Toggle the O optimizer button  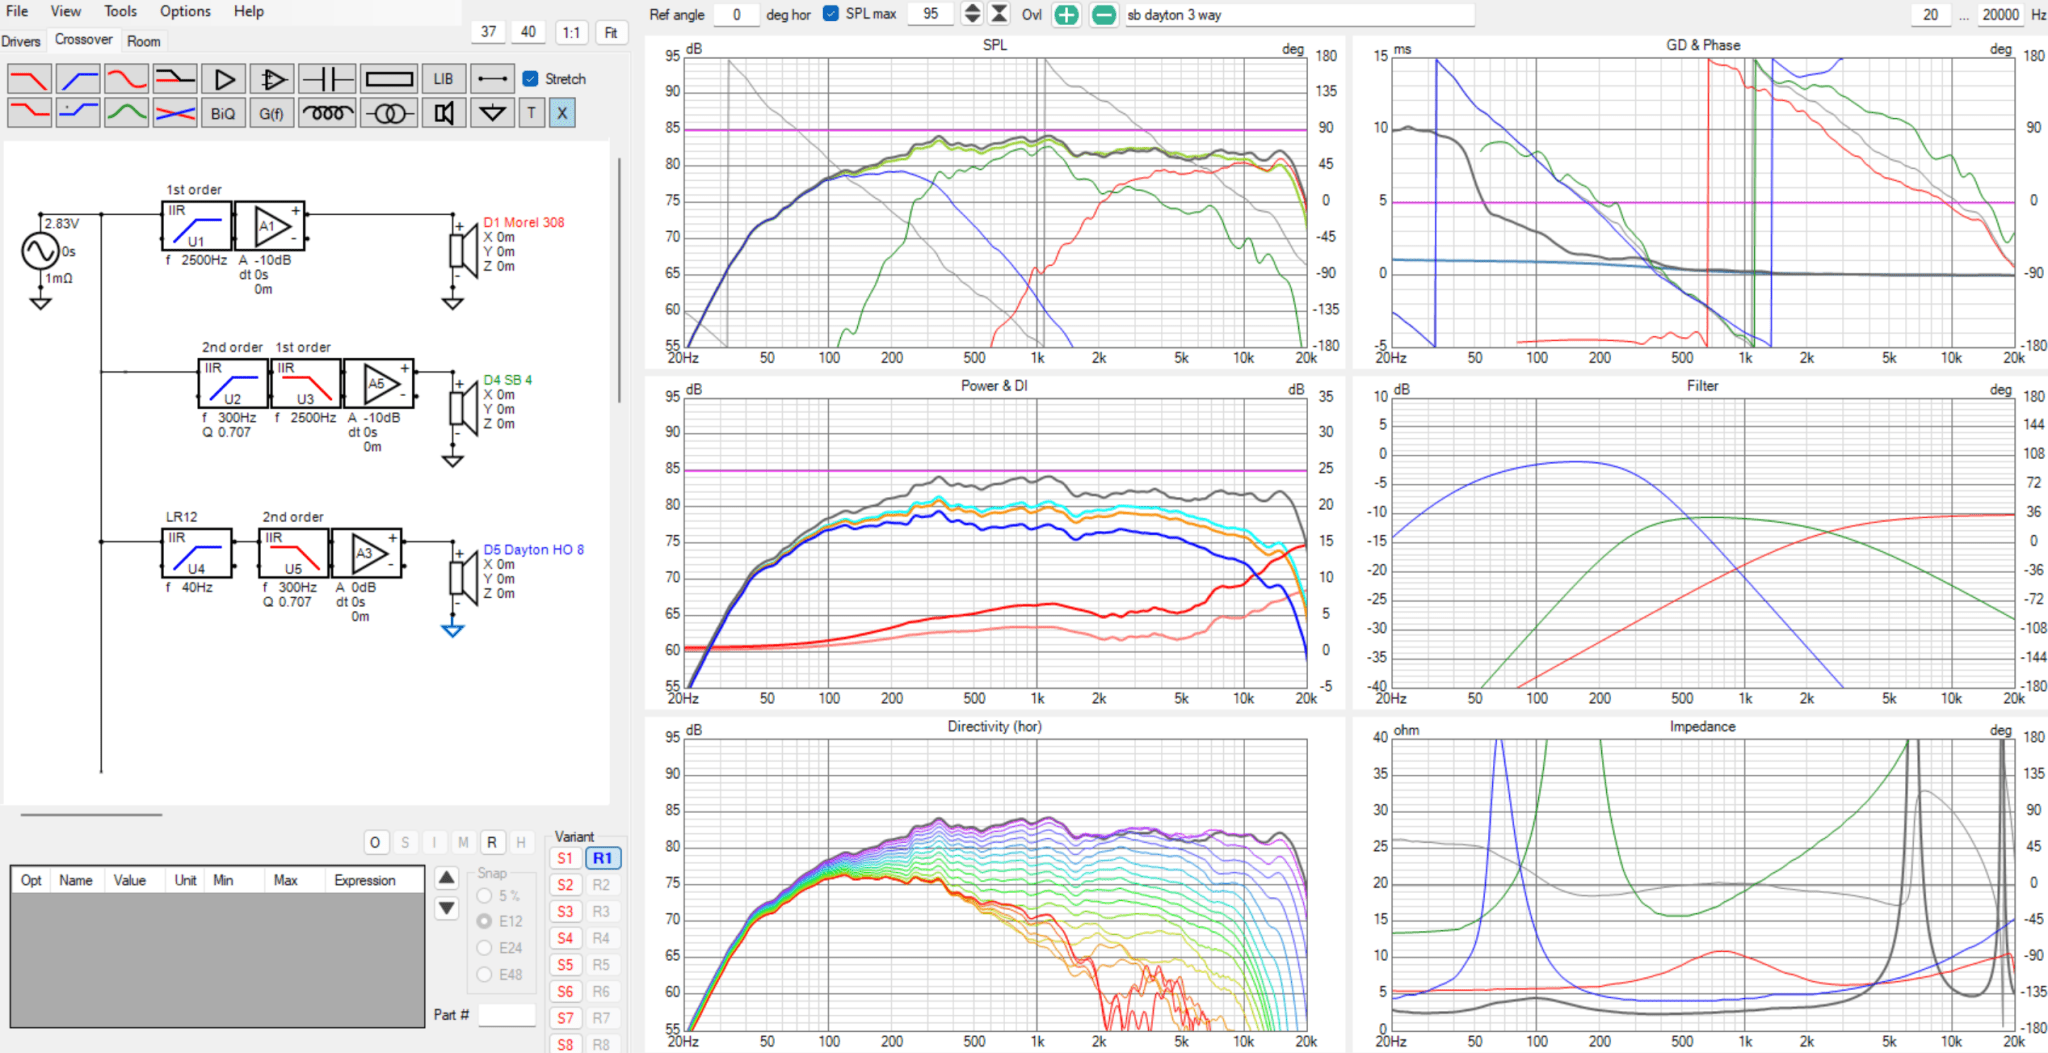[375, 842]
